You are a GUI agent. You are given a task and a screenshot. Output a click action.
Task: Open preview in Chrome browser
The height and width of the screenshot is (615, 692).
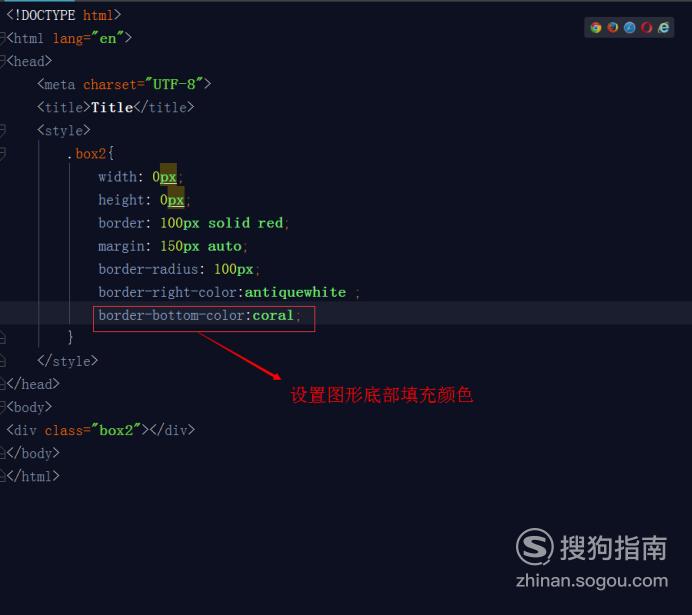tap(596, 28)
